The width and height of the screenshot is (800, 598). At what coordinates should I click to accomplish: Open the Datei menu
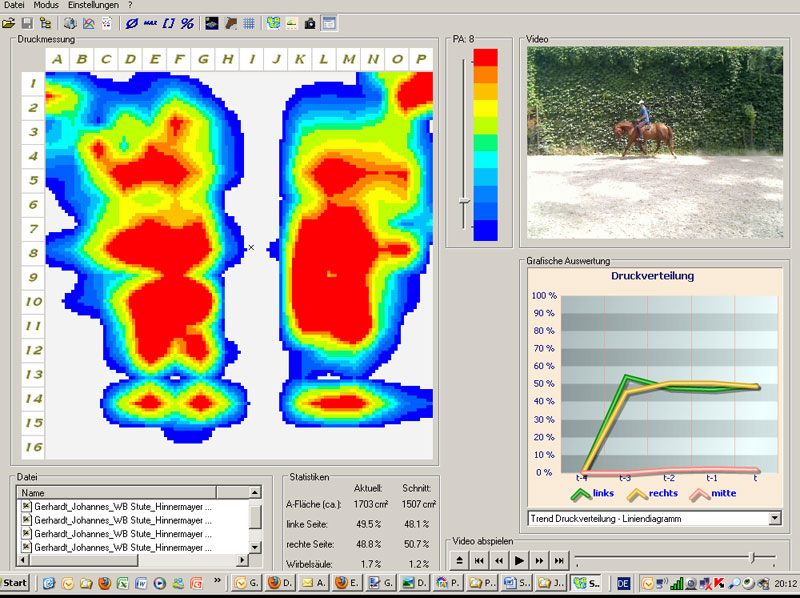tap(15, 6)
